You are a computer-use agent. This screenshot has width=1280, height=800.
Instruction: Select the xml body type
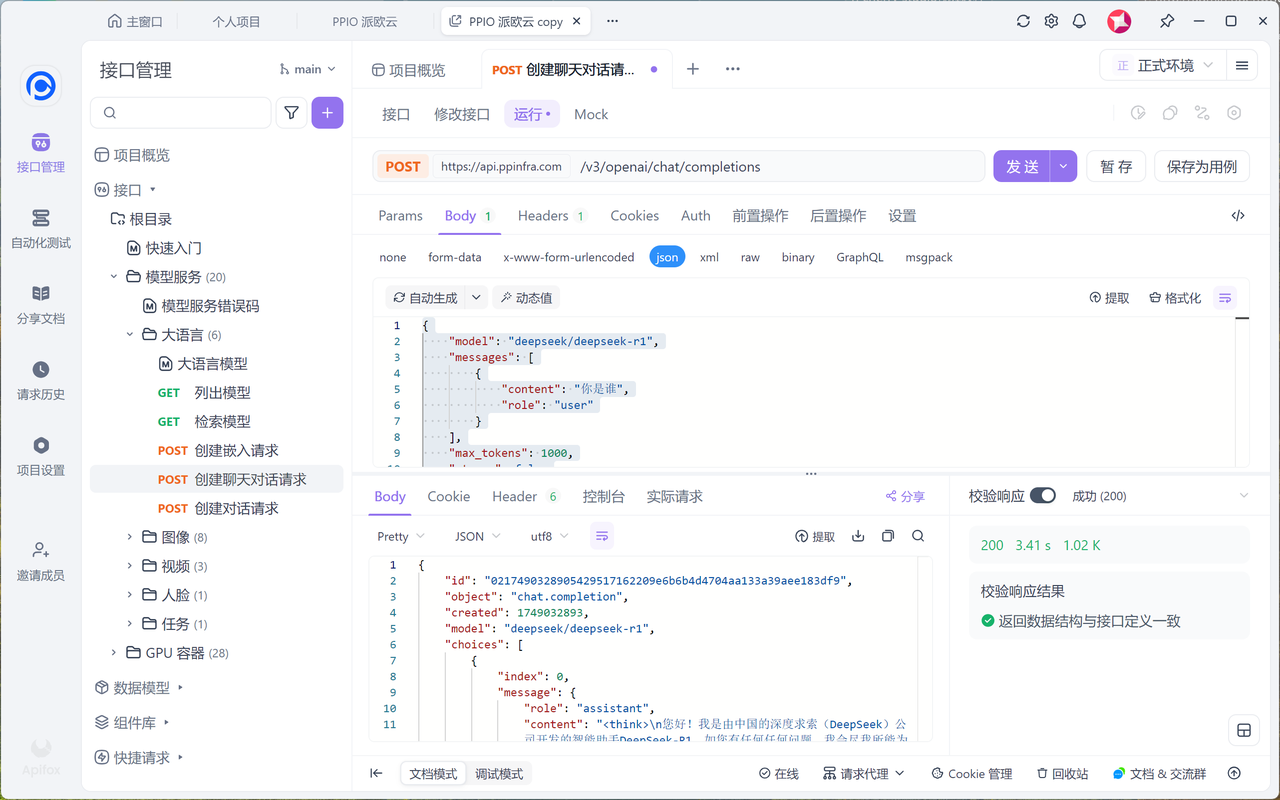click(709, 257)
